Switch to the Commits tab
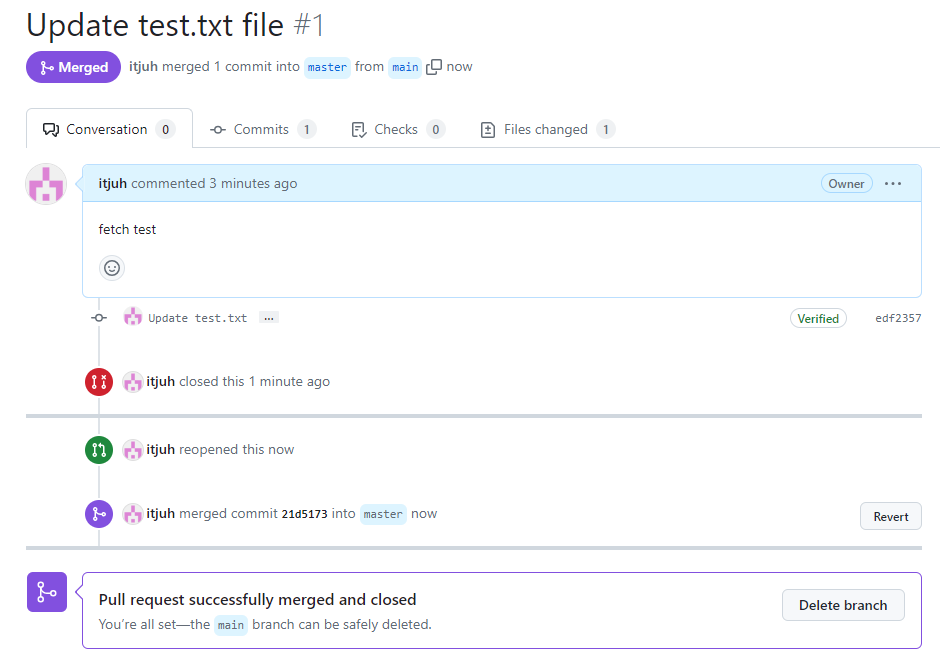 pyautogui.click(x=263, y=130)
